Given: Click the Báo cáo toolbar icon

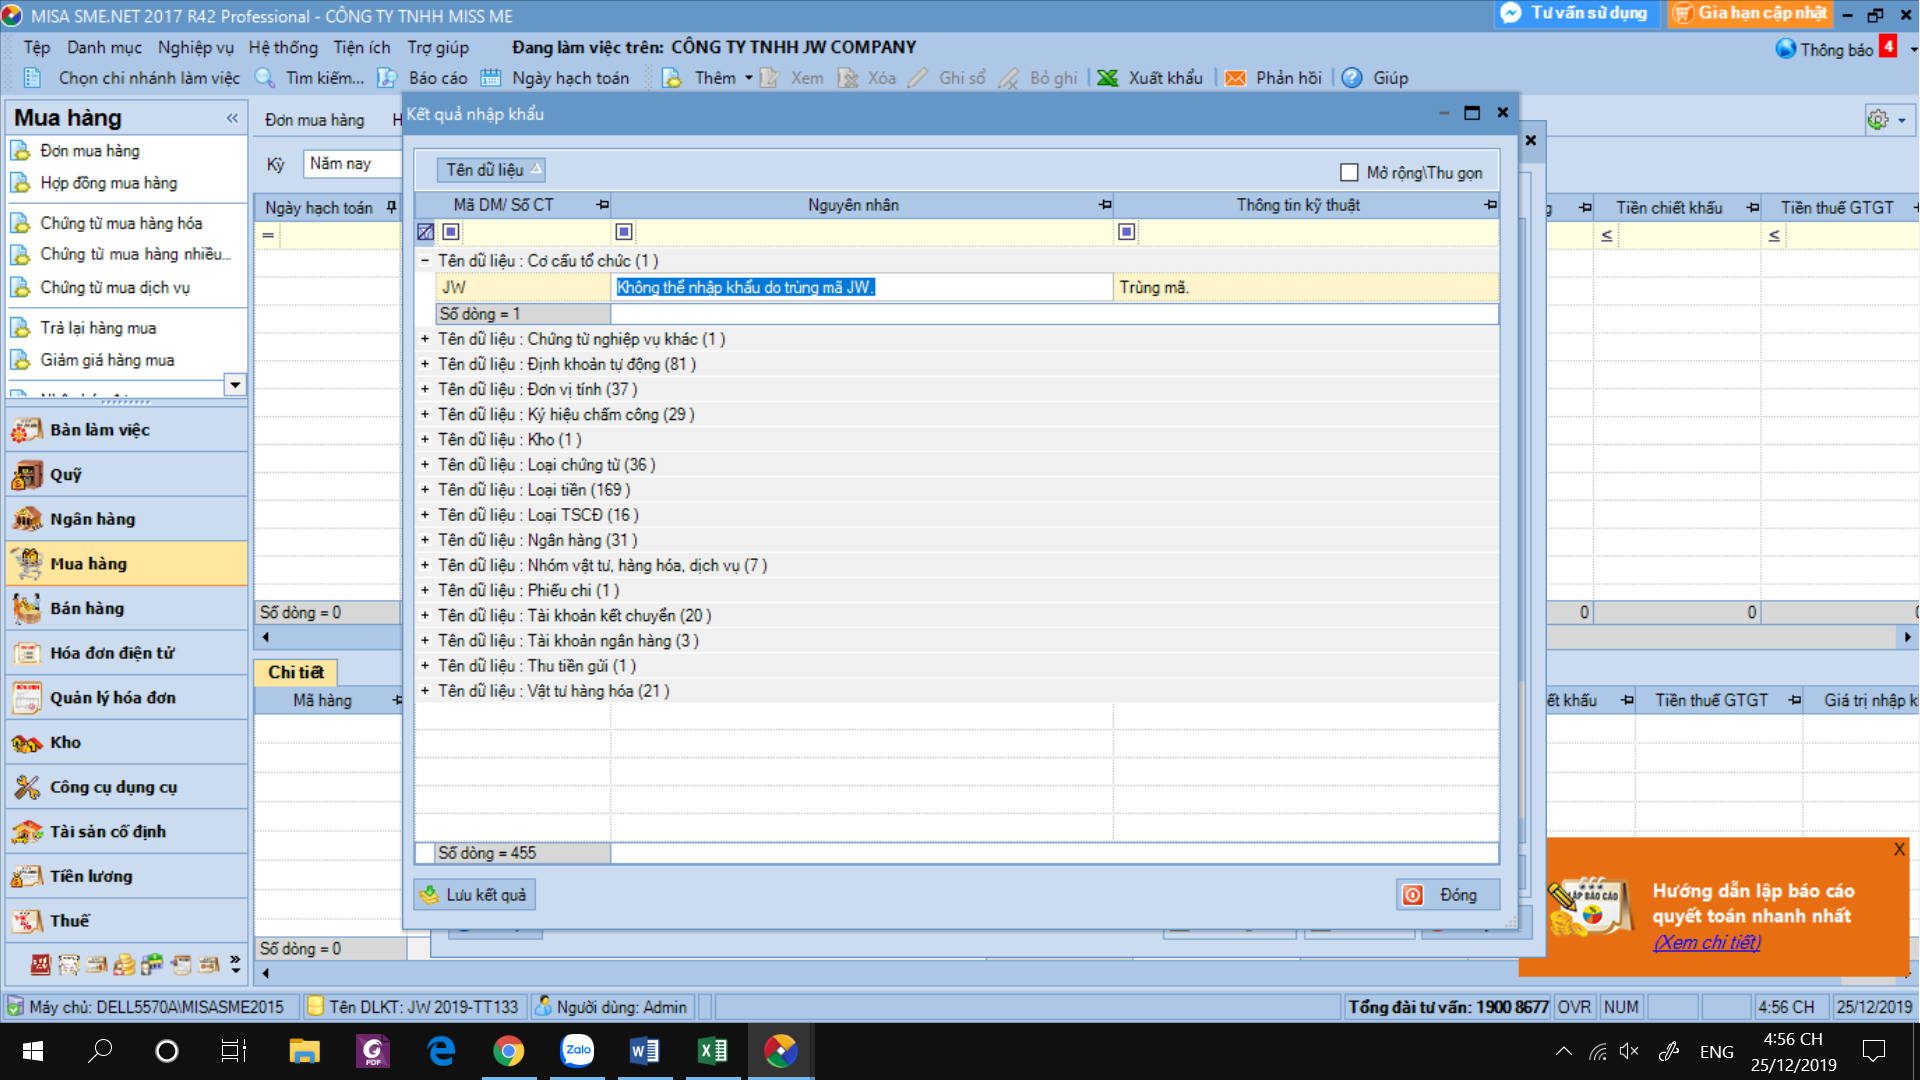Looking at the screenshot, I should click(387, 78).
